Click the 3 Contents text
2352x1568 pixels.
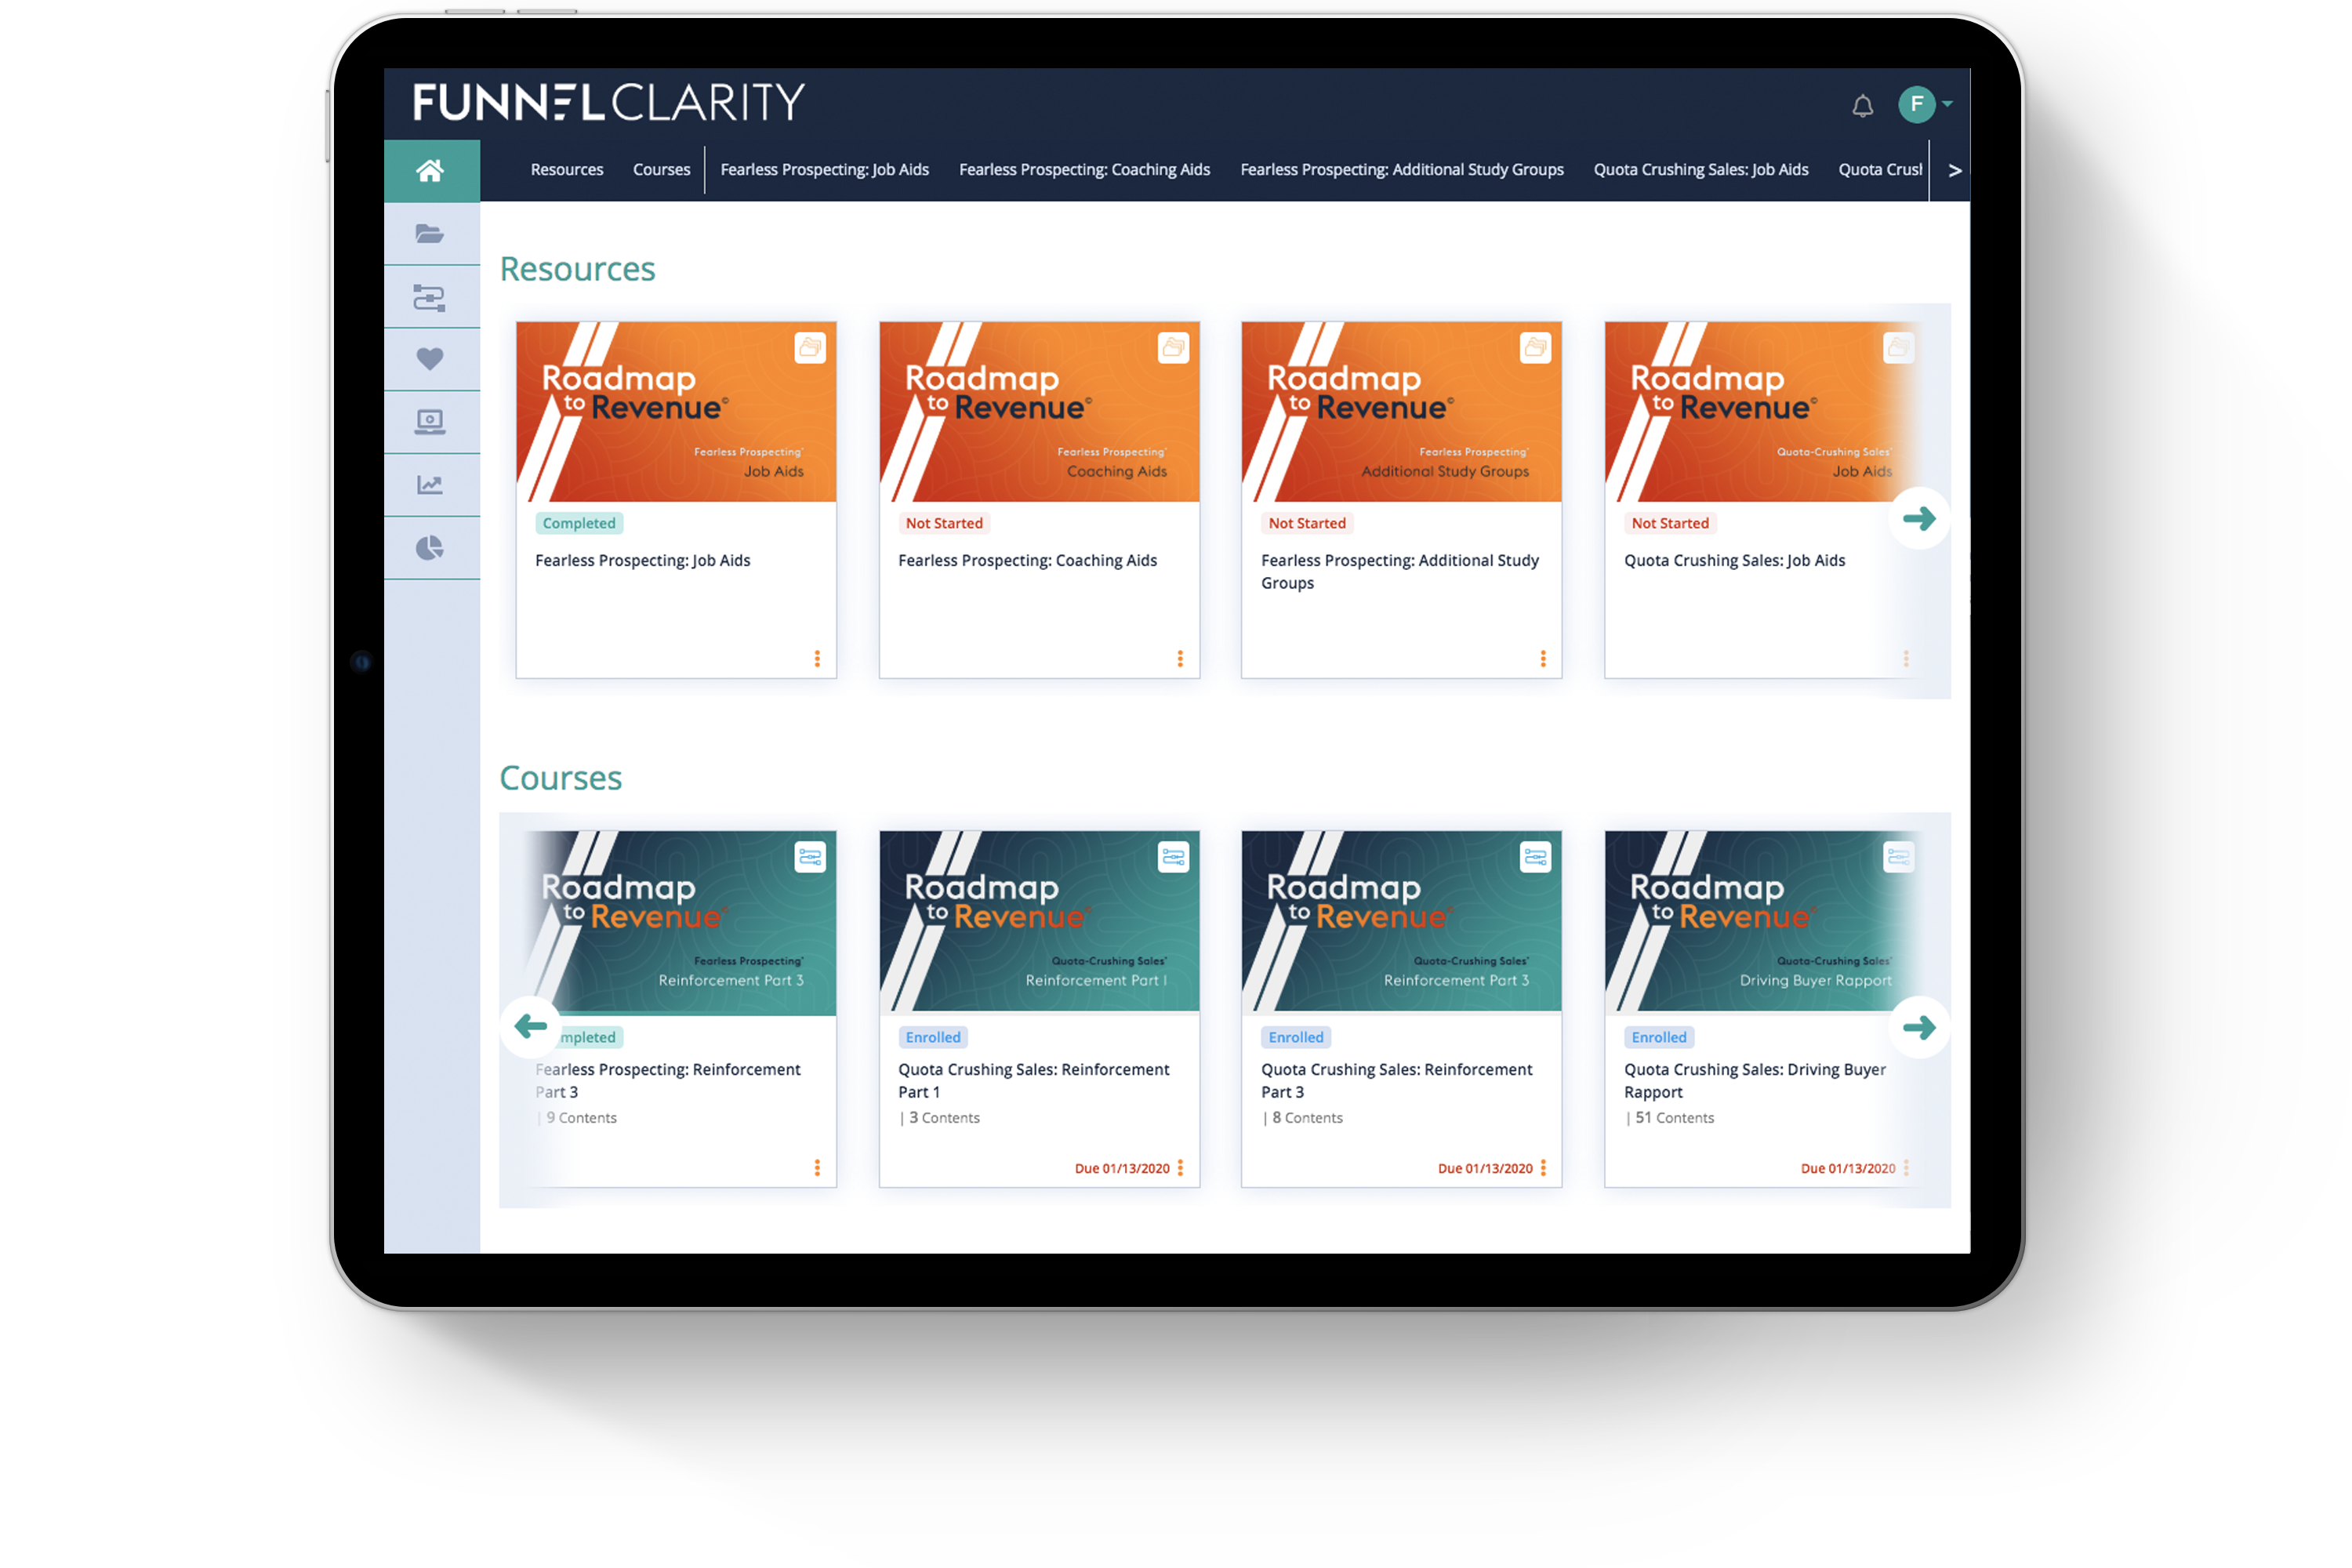(x=945, y=1118)
